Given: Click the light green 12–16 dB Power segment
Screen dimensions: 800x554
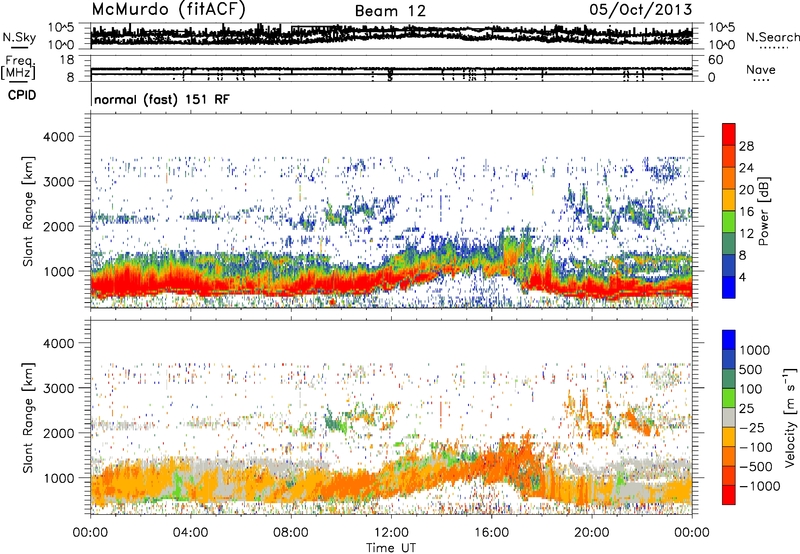Looking at the screenshot, I should pyautogui.click(x=729, y=222).
